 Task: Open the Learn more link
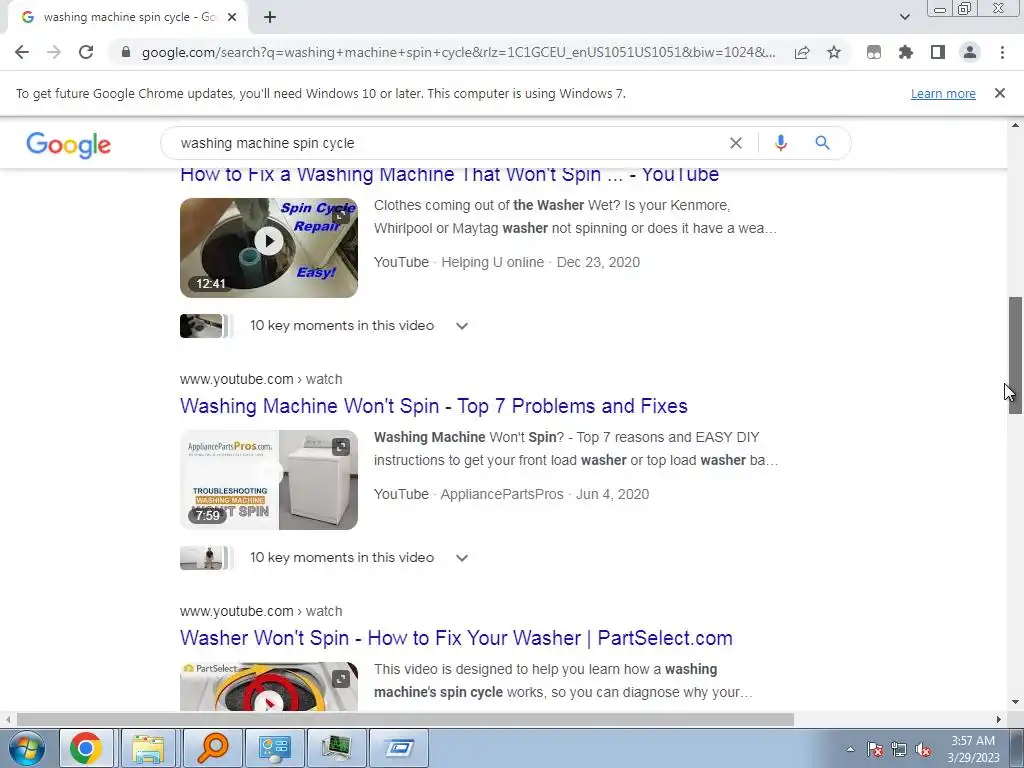[943, 93]
